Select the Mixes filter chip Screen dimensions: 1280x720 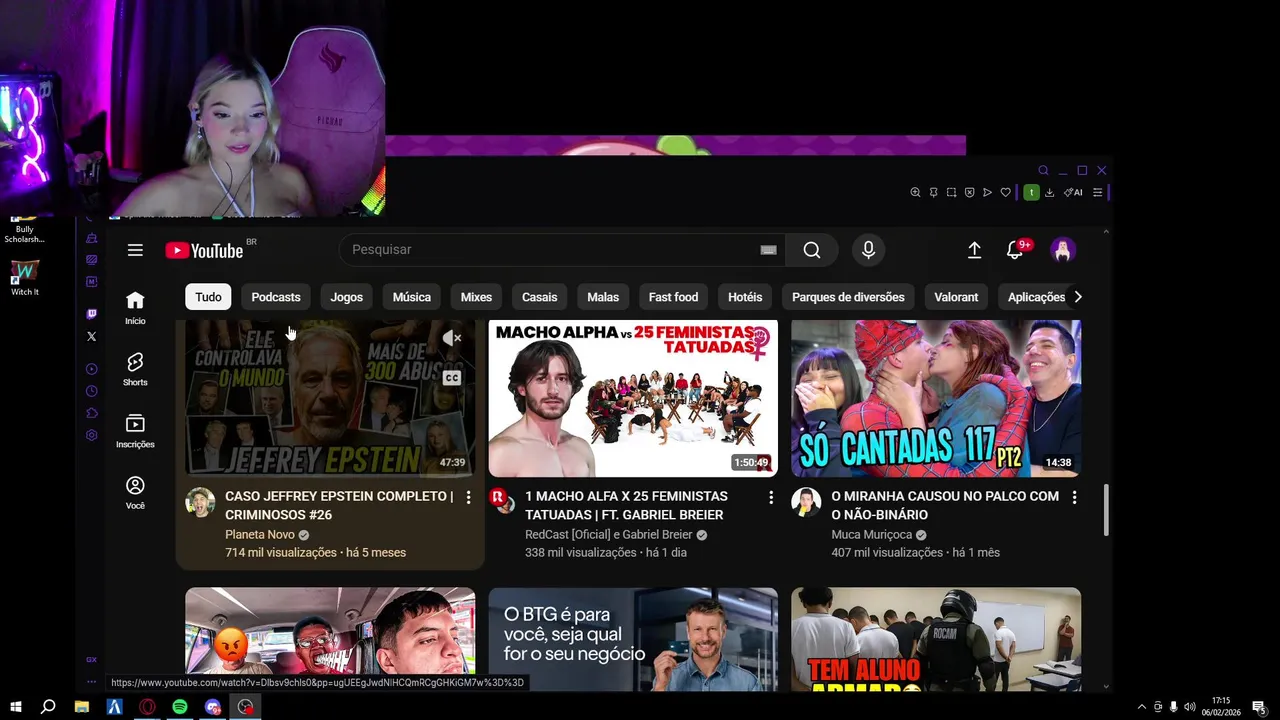pyautogui.click(x=476, y=297)
